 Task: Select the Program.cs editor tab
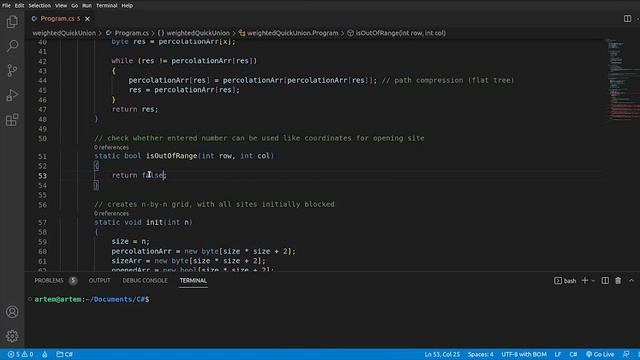coord(60,19)
